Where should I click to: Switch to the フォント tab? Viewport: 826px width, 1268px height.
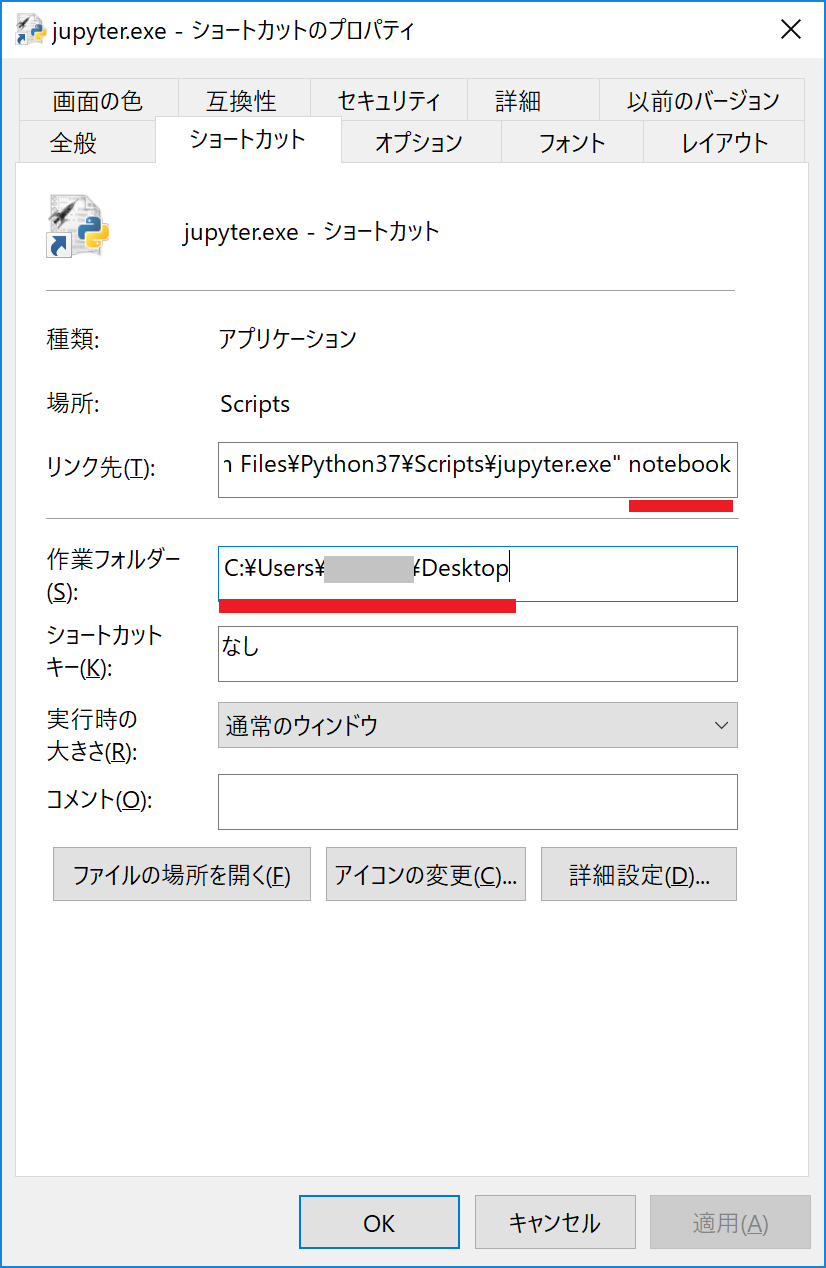click(x=572, y=143)
